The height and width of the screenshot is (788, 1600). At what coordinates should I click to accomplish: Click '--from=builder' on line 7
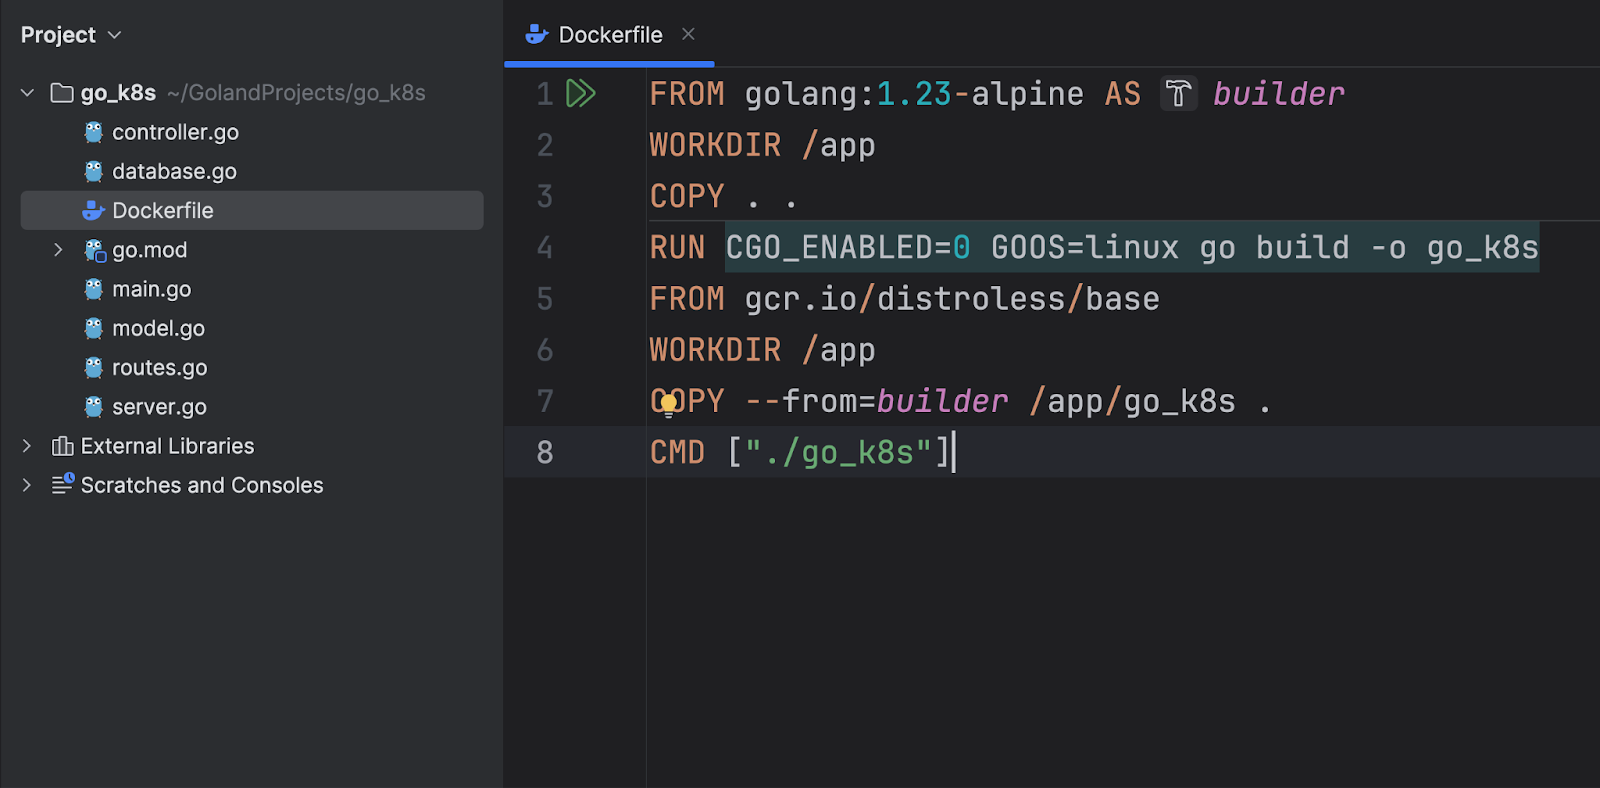876,401
